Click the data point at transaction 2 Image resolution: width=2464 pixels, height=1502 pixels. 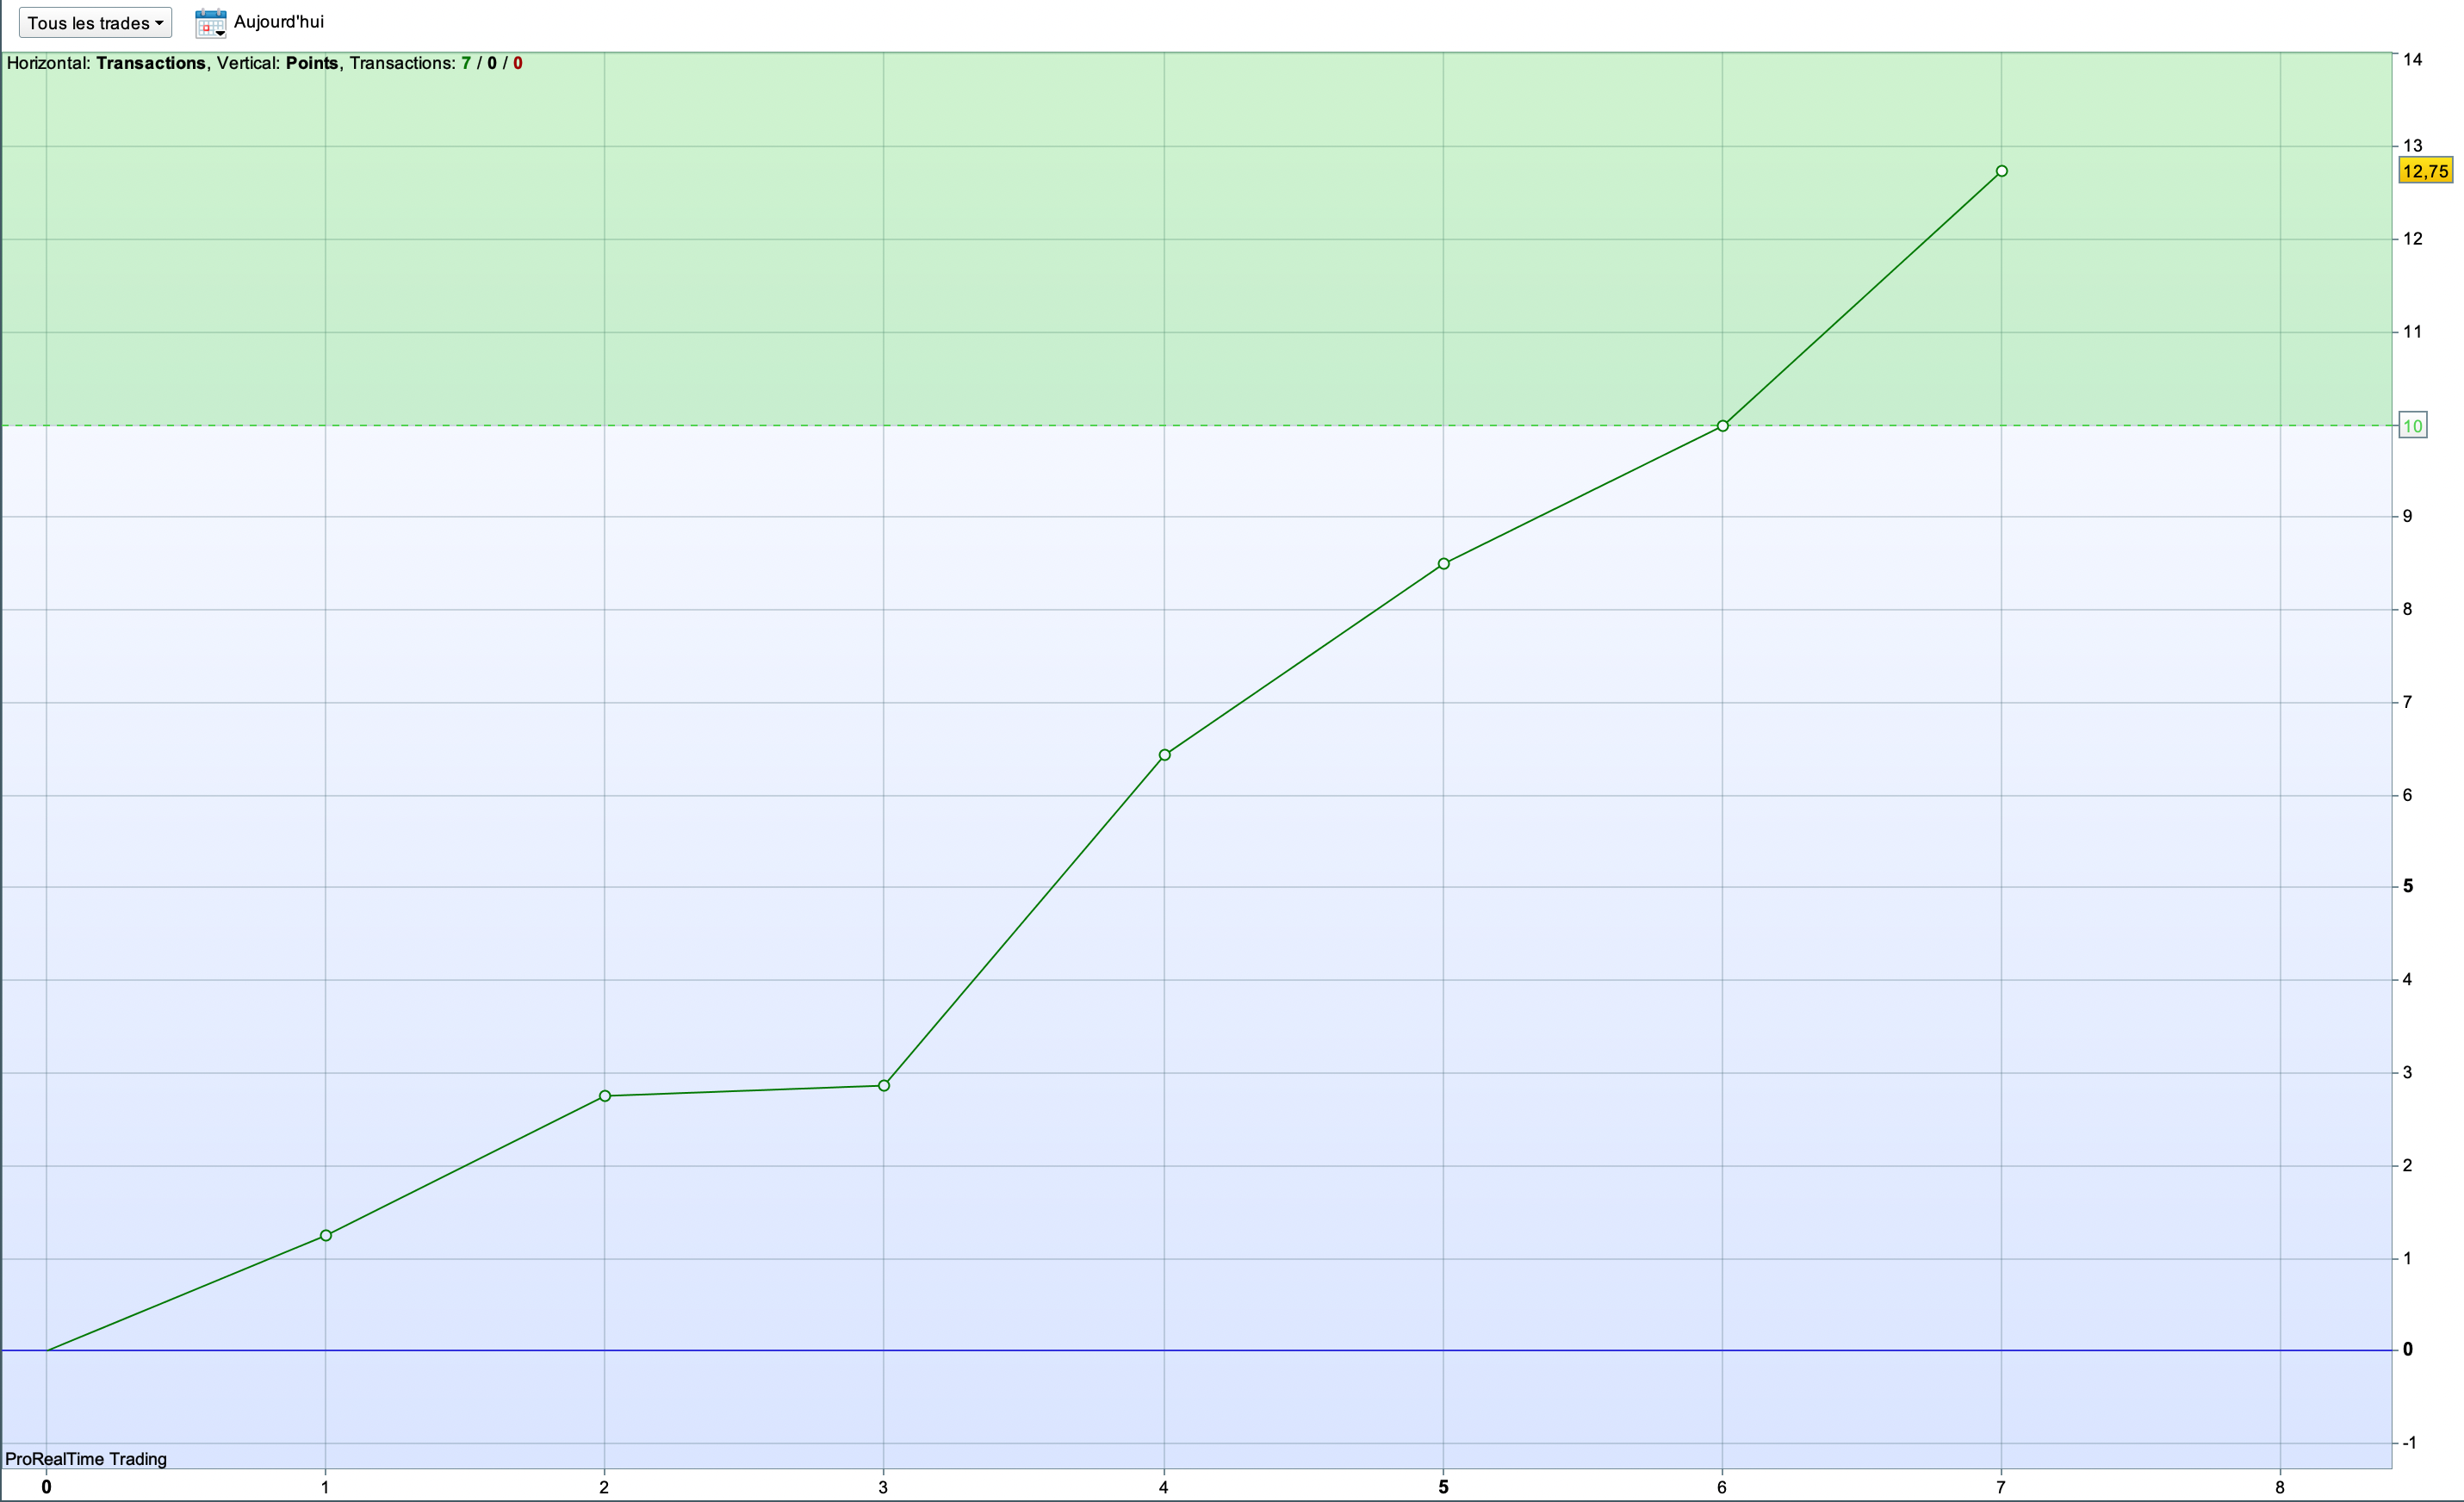(x=605, y=1096)
